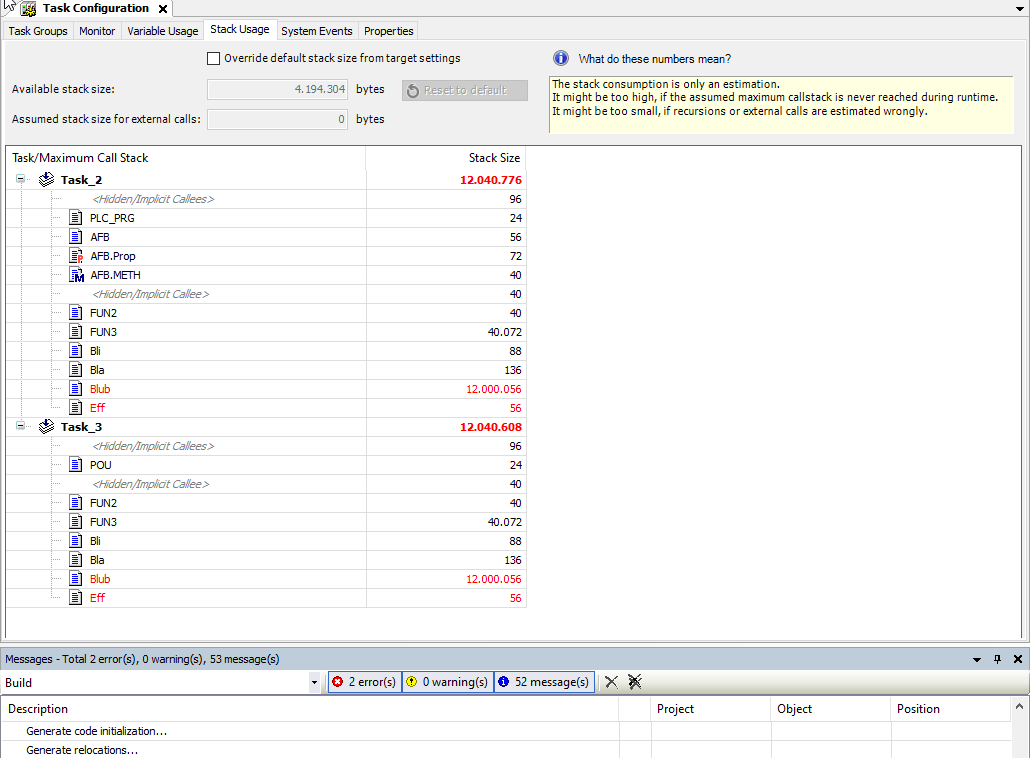1030x758 pixels.
Task: Toggle the 52 message(s) filter
Action: tap(543, 681)
